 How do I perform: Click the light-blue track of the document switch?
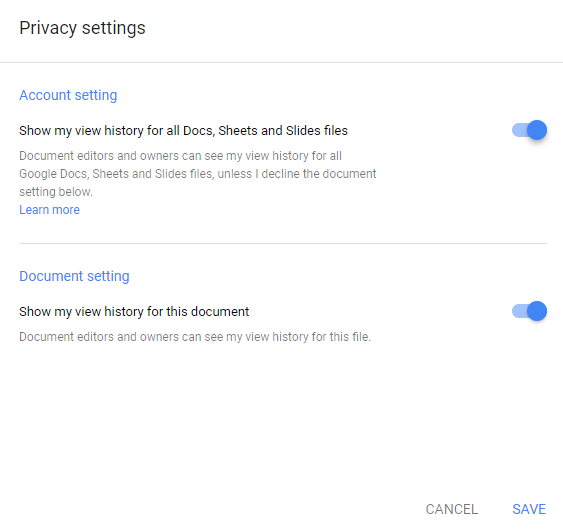coord(520,311)
